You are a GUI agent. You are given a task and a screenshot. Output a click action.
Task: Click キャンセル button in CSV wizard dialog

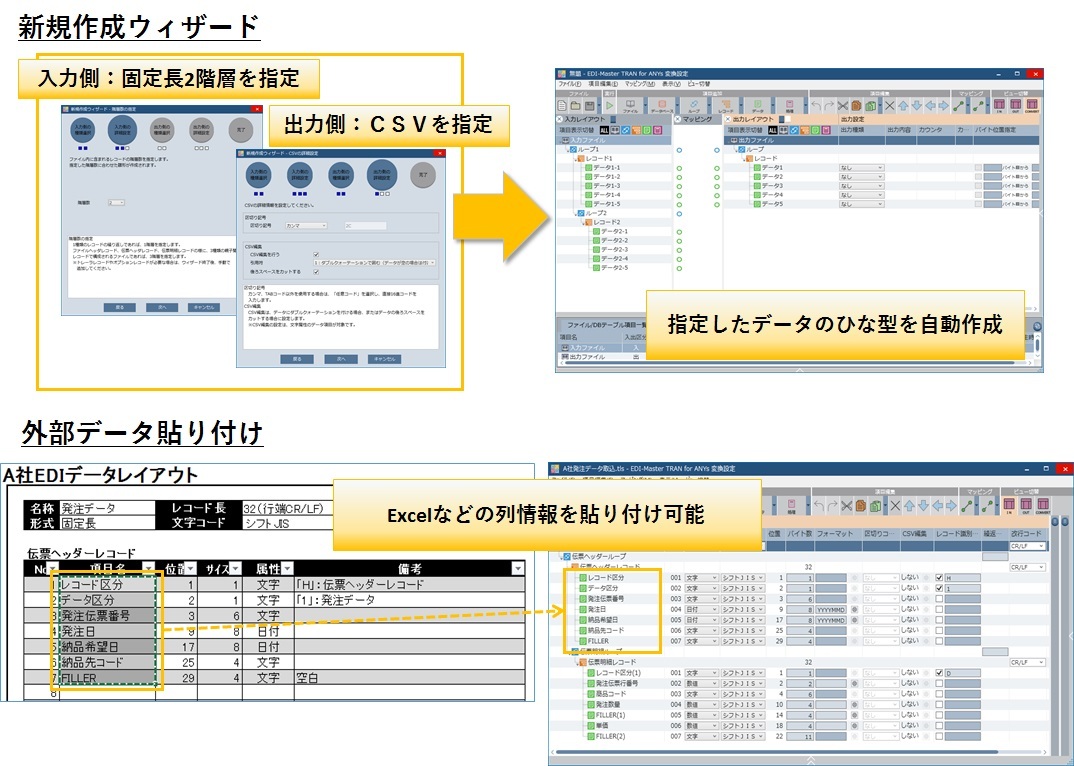(x=384, y=358)
